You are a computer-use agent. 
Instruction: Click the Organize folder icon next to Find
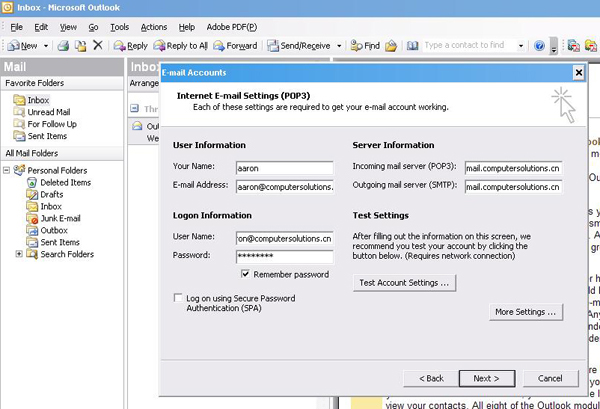point(391,46)
